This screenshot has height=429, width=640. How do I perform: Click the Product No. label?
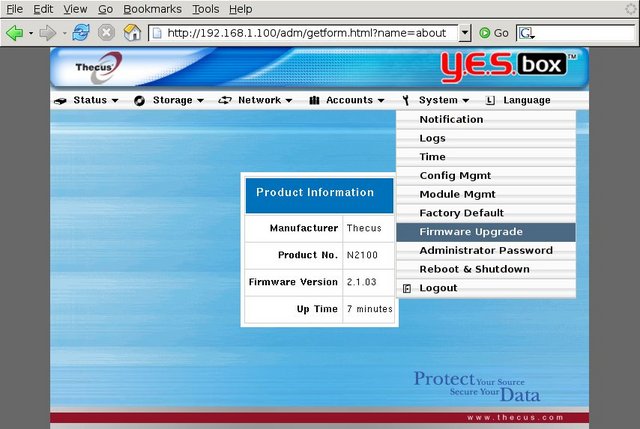(x=308, y=255)
